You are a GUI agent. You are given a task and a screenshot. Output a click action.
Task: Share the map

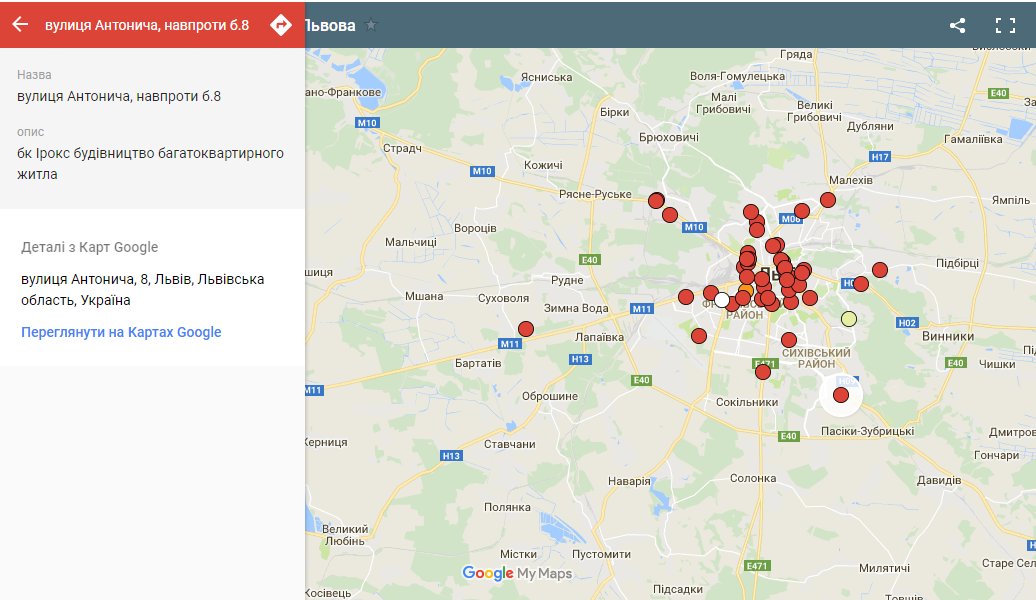(x=957, y=25)
